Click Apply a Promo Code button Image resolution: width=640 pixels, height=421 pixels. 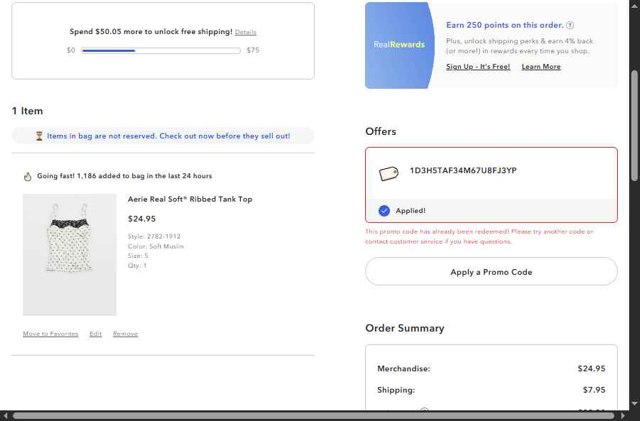tap(491, 272)
